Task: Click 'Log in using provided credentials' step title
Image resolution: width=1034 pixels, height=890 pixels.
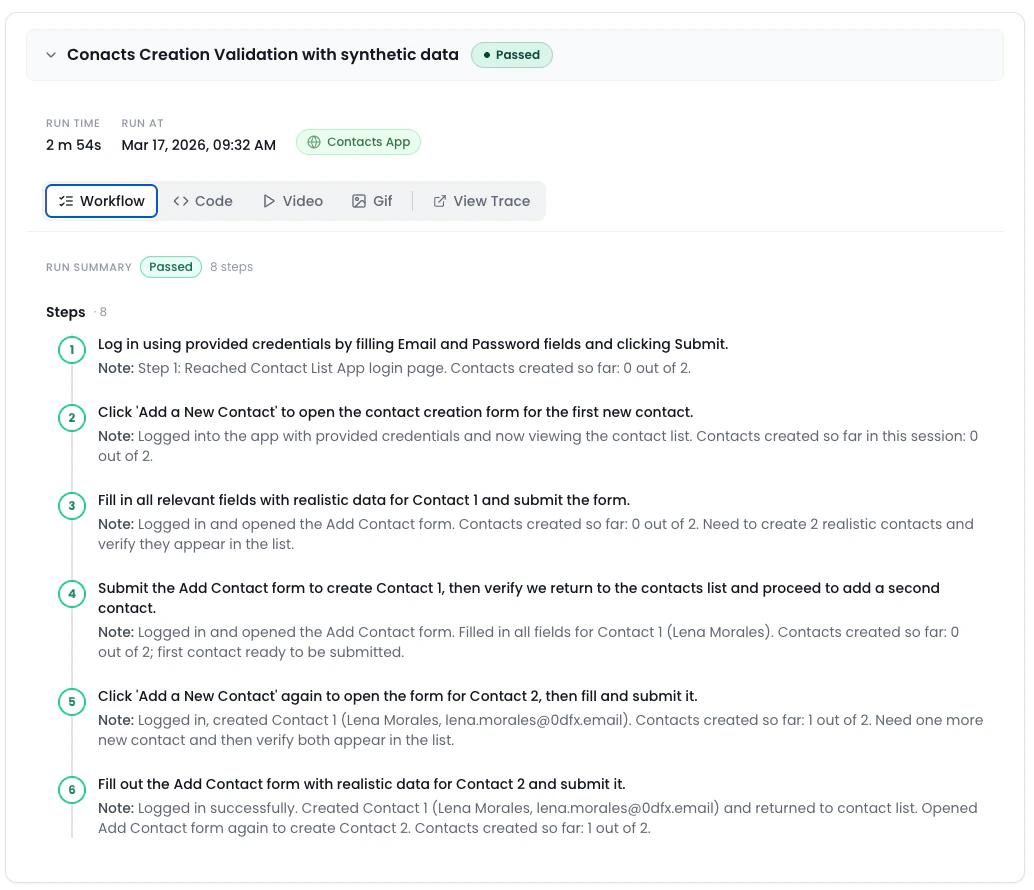Action: pyautogui.click(x=413, y=344)
